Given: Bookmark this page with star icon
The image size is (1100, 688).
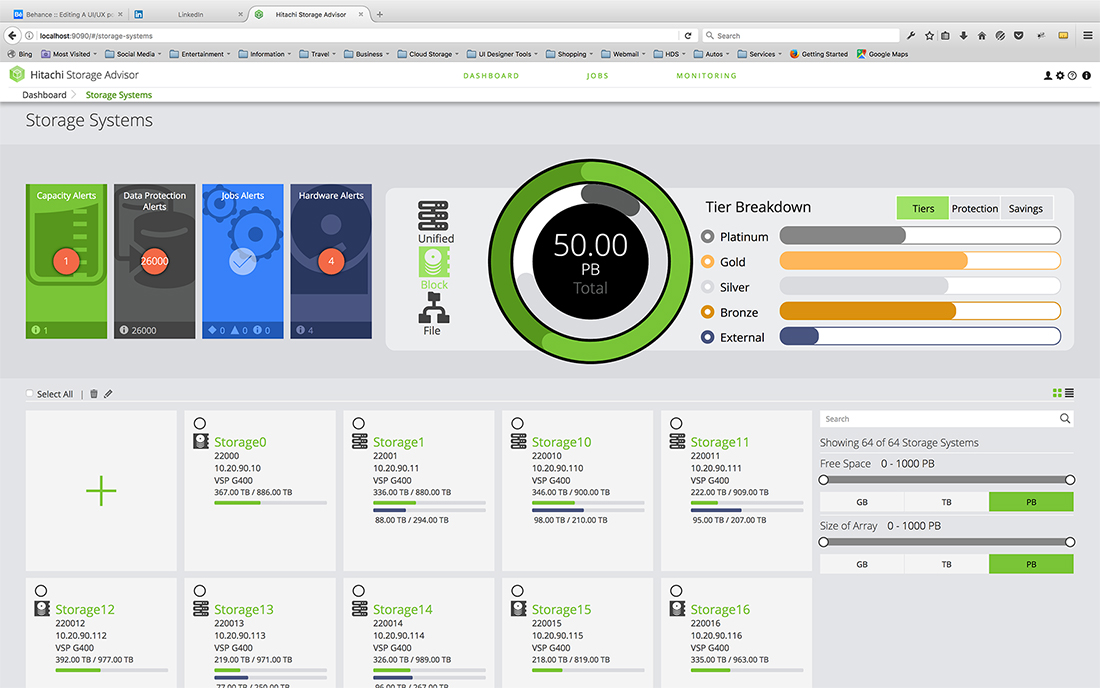Looking at the screenshot, I should [x=929, y=35].
